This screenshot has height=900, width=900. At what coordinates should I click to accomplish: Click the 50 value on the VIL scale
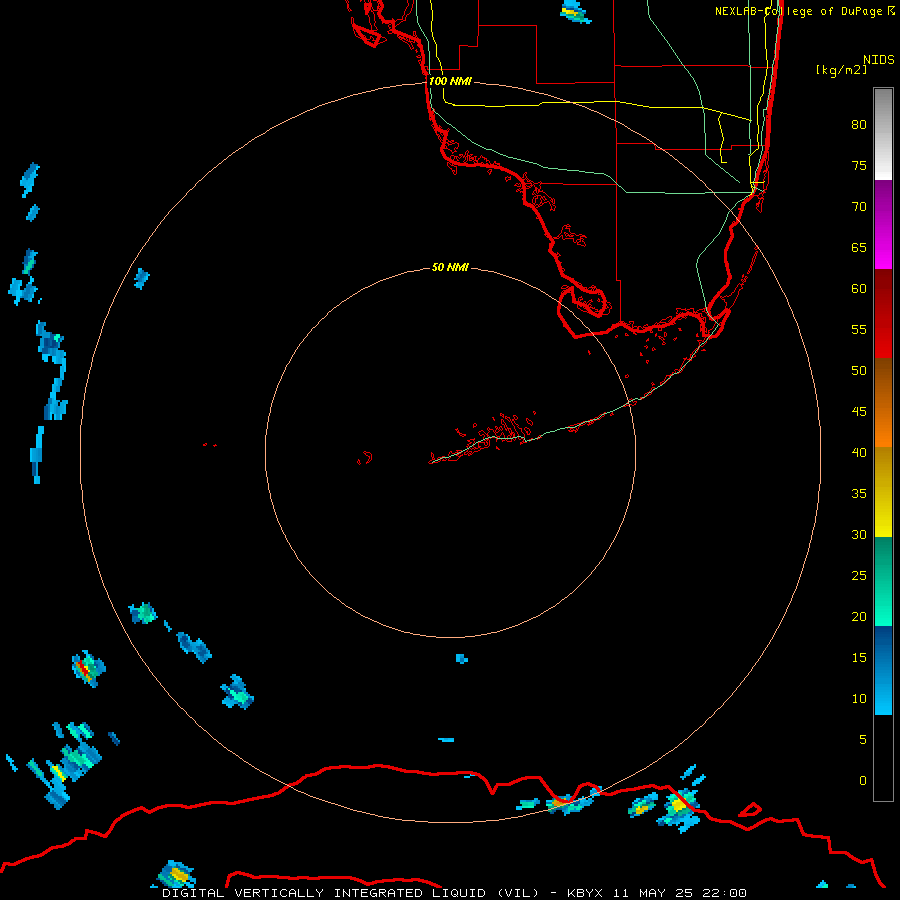pos(859,371)
